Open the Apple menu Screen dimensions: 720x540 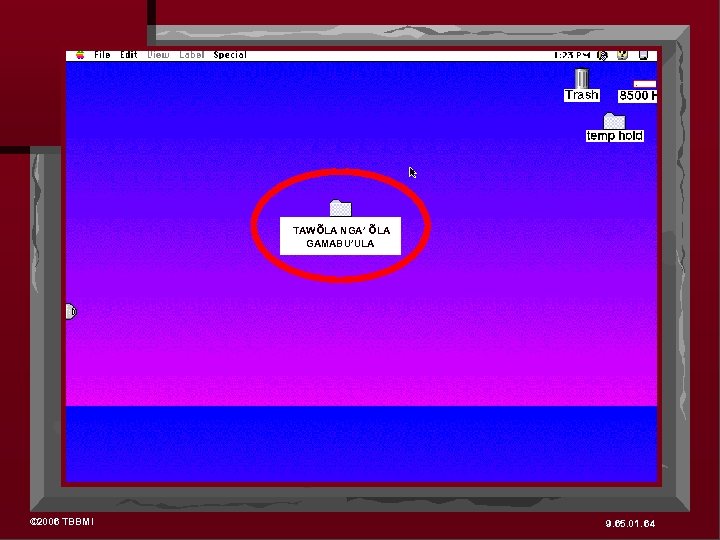80,55
